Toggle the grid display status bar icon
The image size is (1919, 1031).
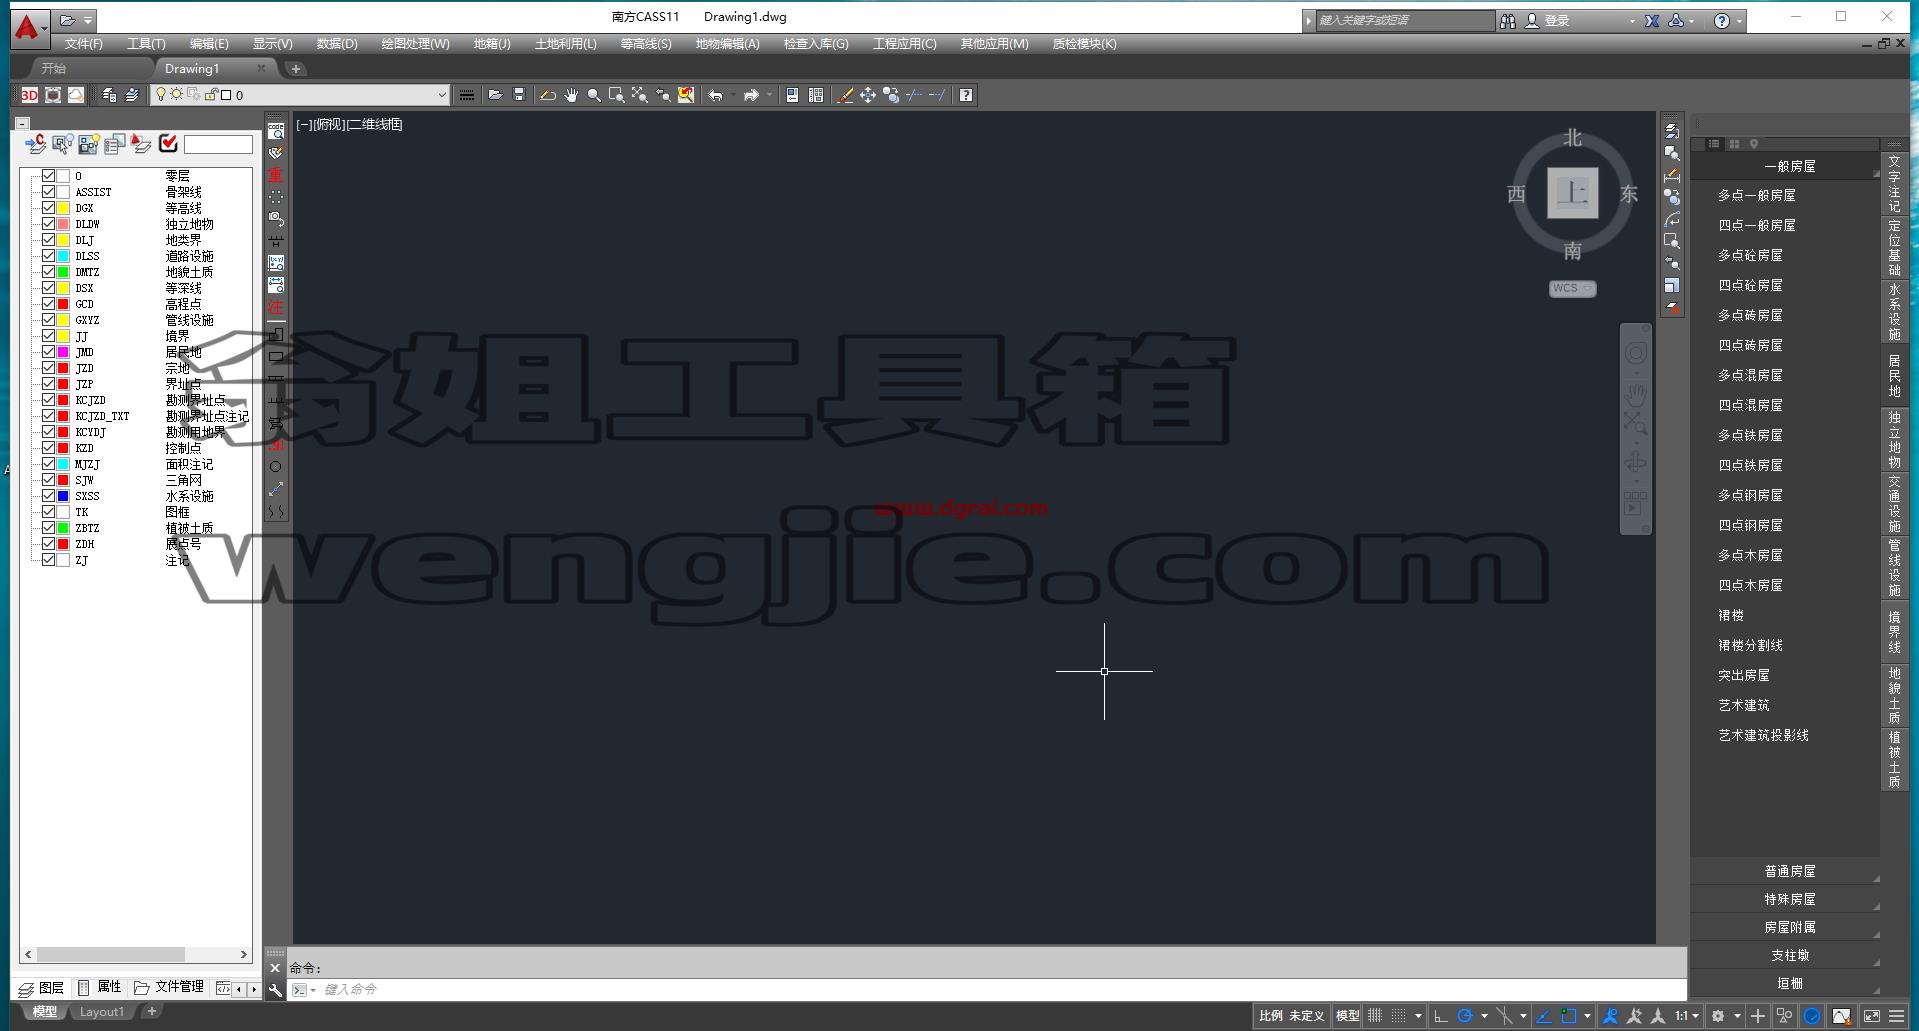[x=1376, y=1016]
